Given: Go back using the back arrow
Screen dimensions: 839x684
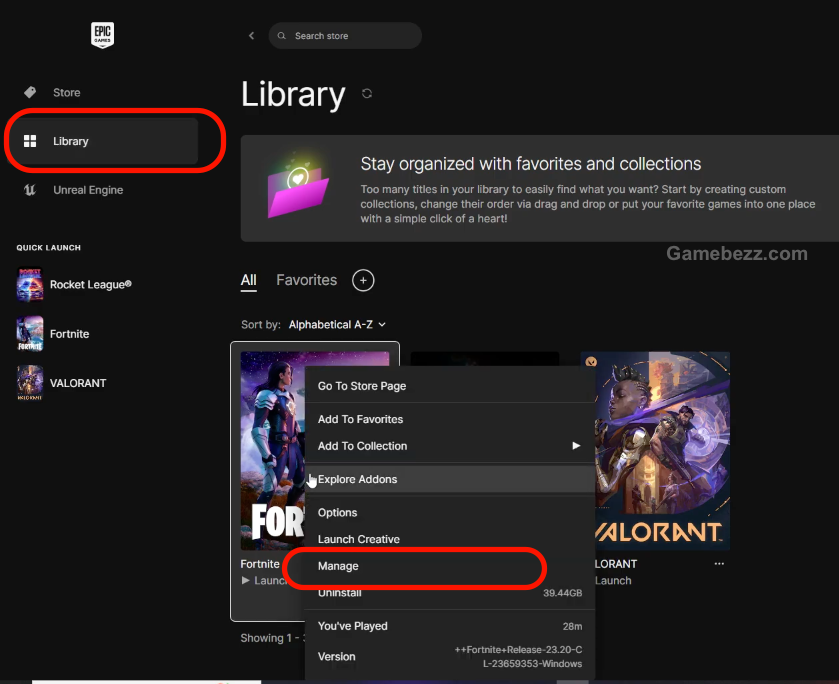Looking at the screenshot, I should point(251,36).
